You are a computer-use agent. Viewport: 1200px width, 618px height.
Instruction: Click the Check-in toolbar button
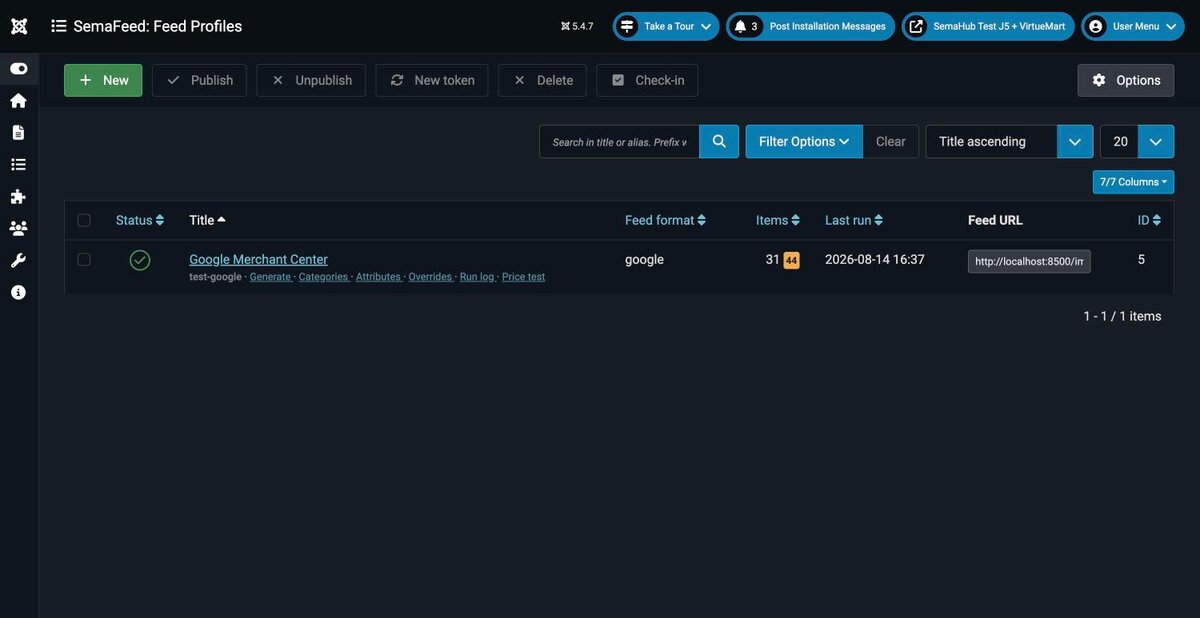647,80
